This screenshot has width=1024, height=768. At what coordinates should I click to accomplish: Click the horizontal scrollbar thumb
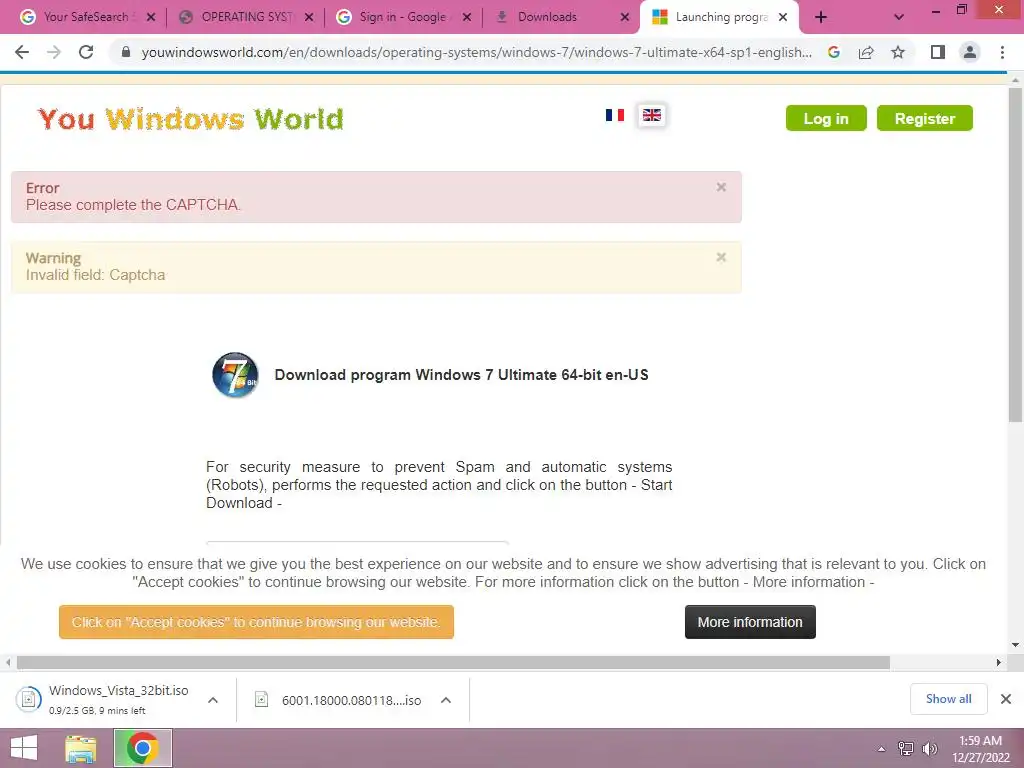pyautogui.click(x=453, y=662)
